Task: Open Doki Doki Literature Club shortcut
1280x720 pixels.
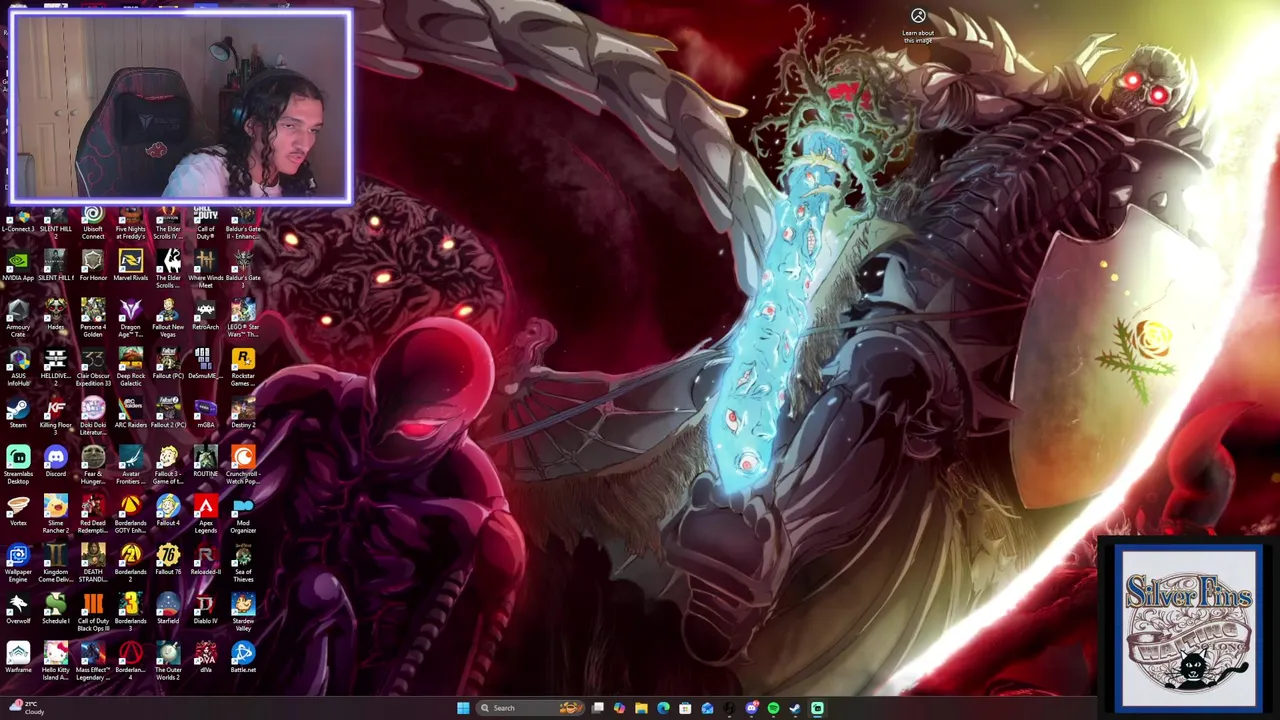Action: click(93, 417)
